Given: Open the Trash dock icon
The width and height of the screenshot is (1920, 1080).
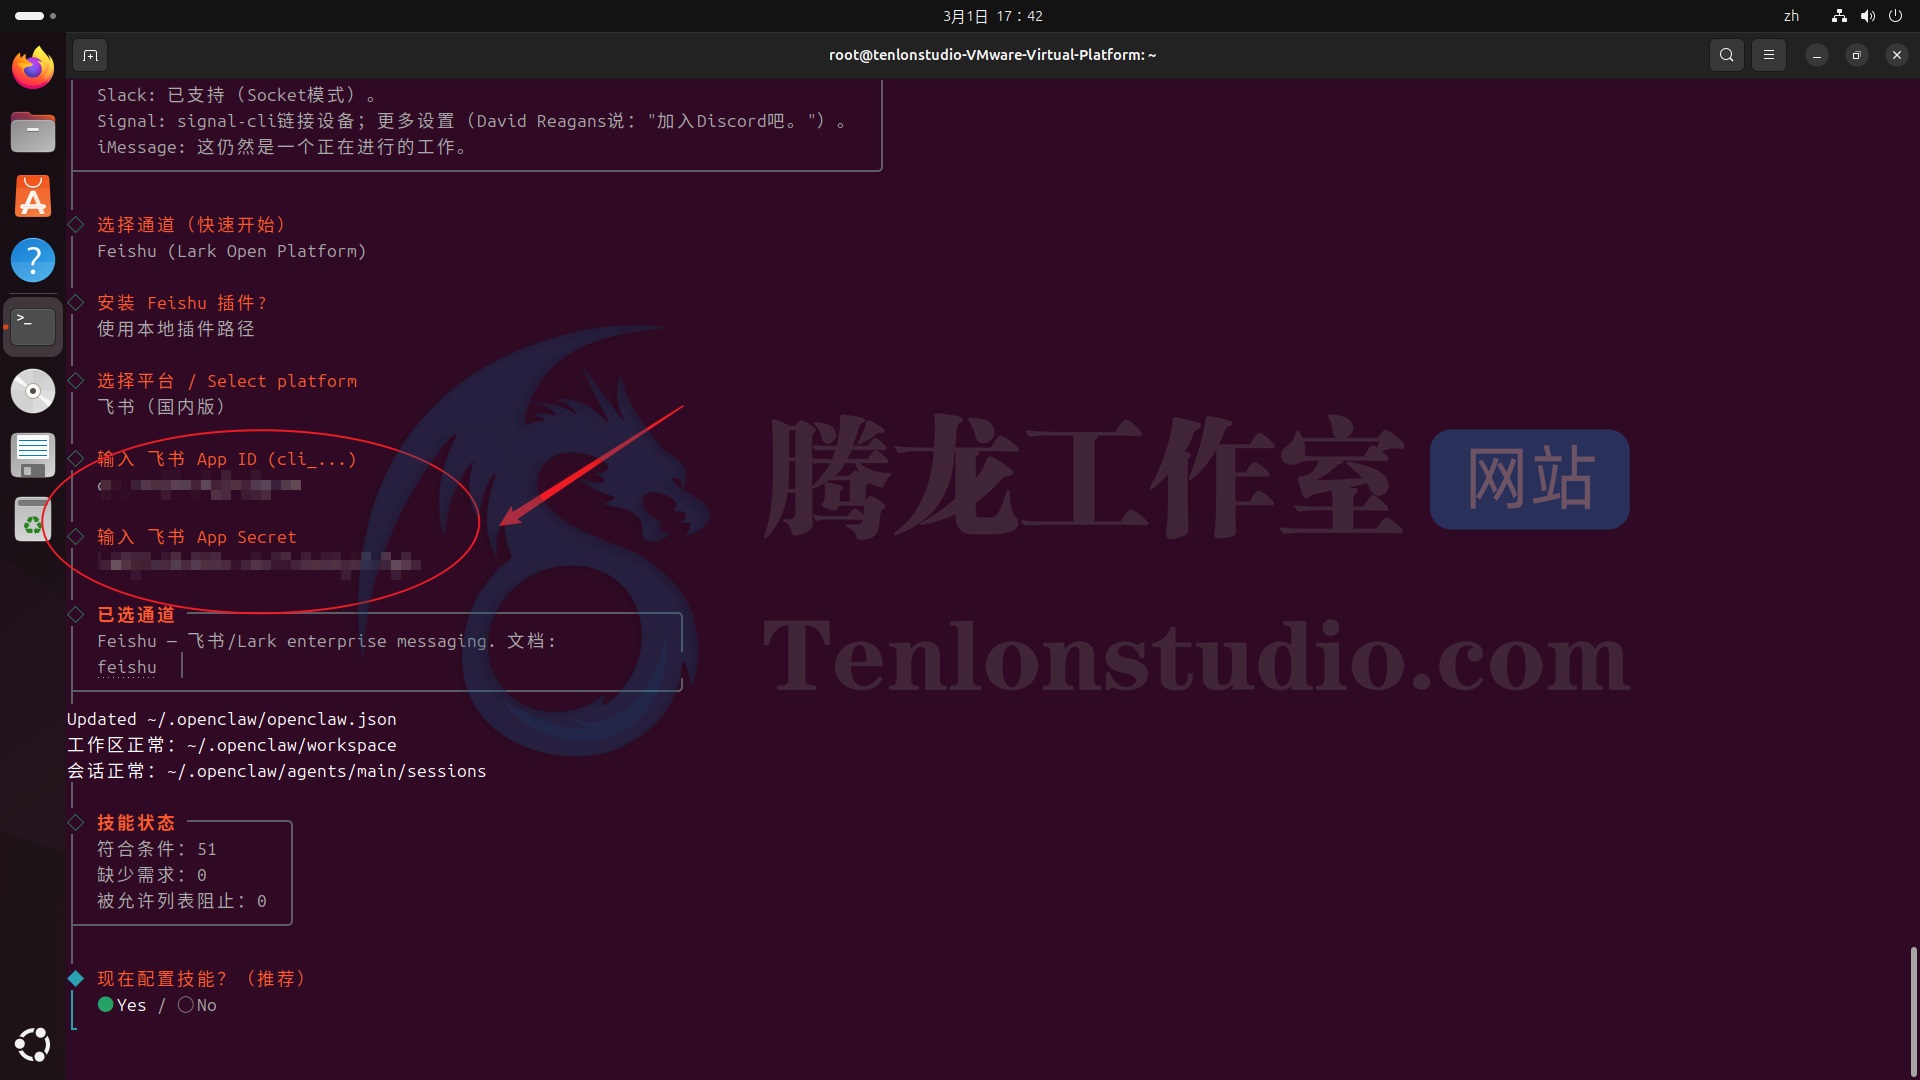Looking at the screenshot, I should (x=33, y=520).
